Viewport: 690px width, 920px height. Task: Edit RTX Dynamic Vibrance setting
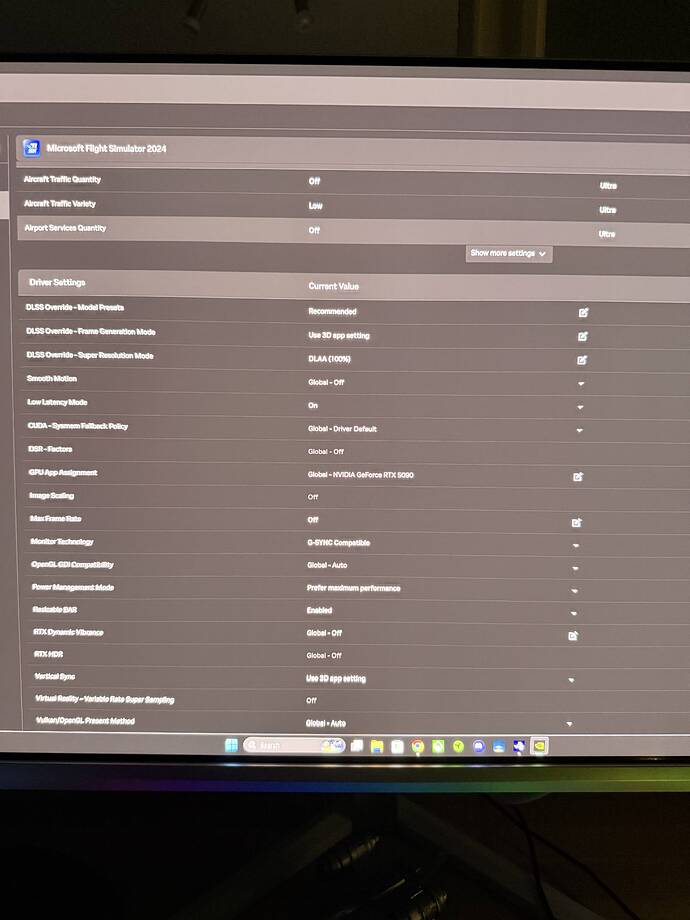tap(573, 635)
